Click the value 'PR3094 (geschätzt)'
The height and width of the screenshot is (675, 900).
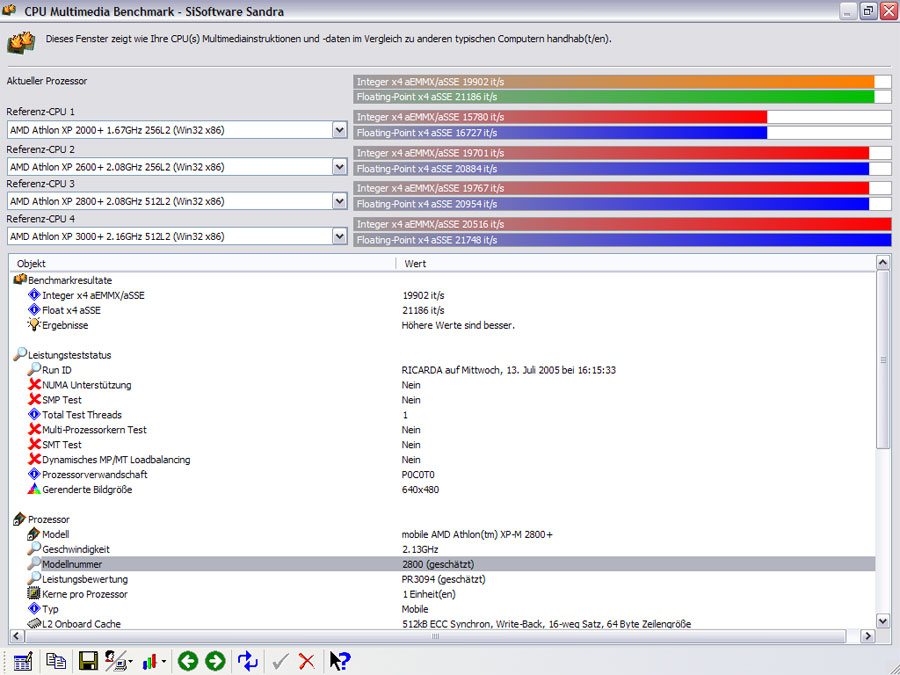pyautogui.click(x=443, y=579)
